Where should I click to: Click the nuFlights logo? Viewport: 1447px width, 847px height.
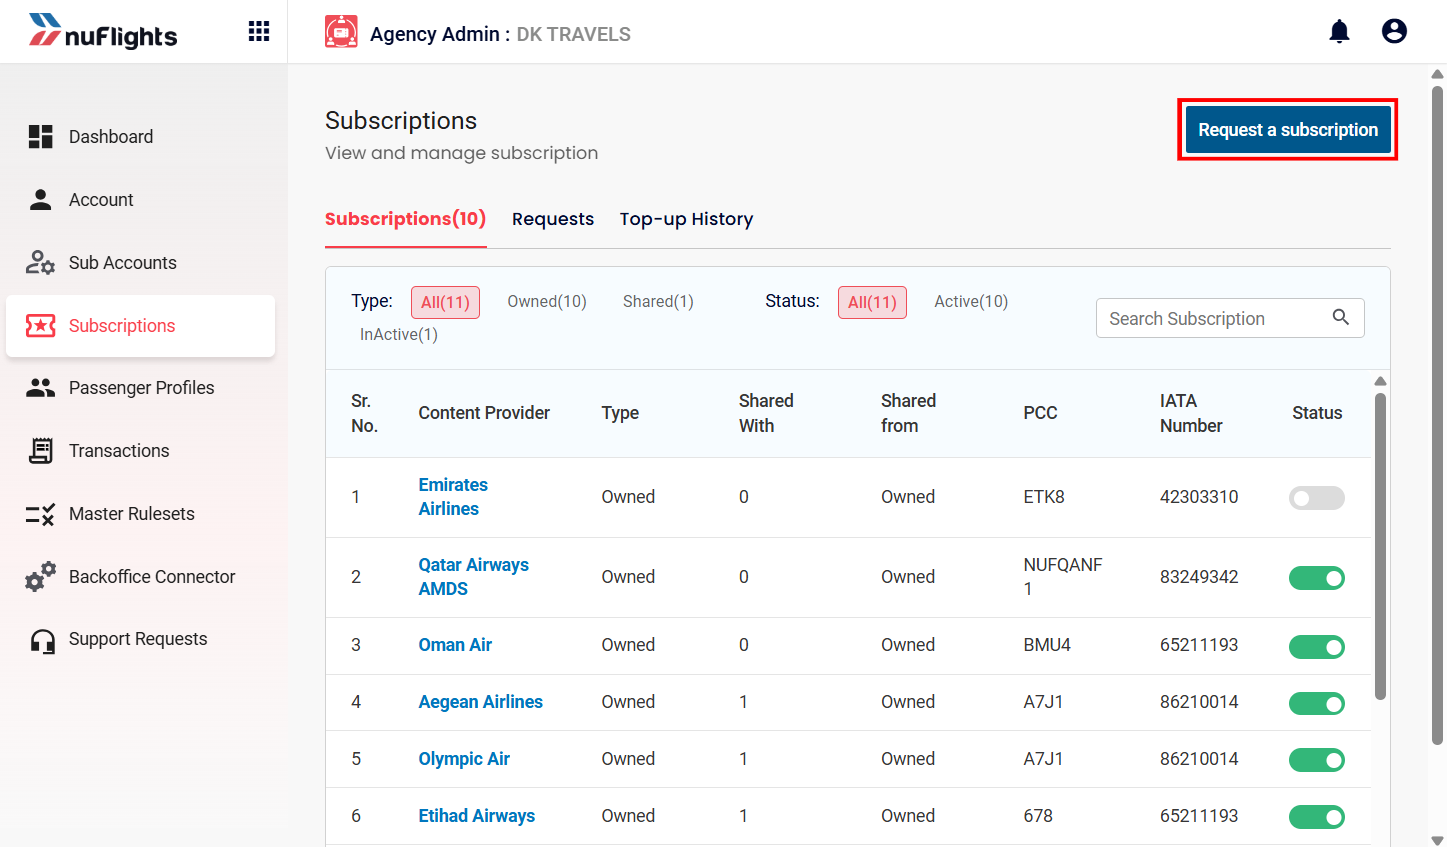pyautogui.click(x=103, y=32)
